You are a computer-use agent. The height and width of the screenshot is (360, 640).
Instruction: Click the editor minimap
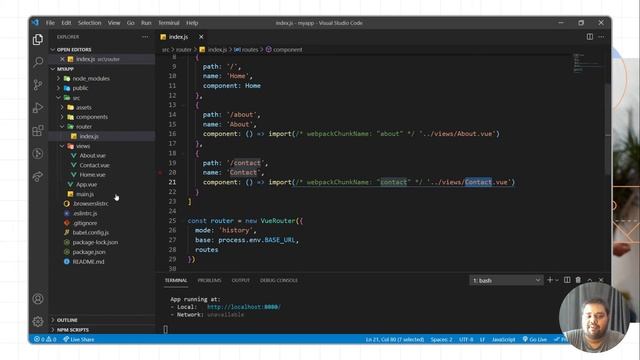point(587,63)
